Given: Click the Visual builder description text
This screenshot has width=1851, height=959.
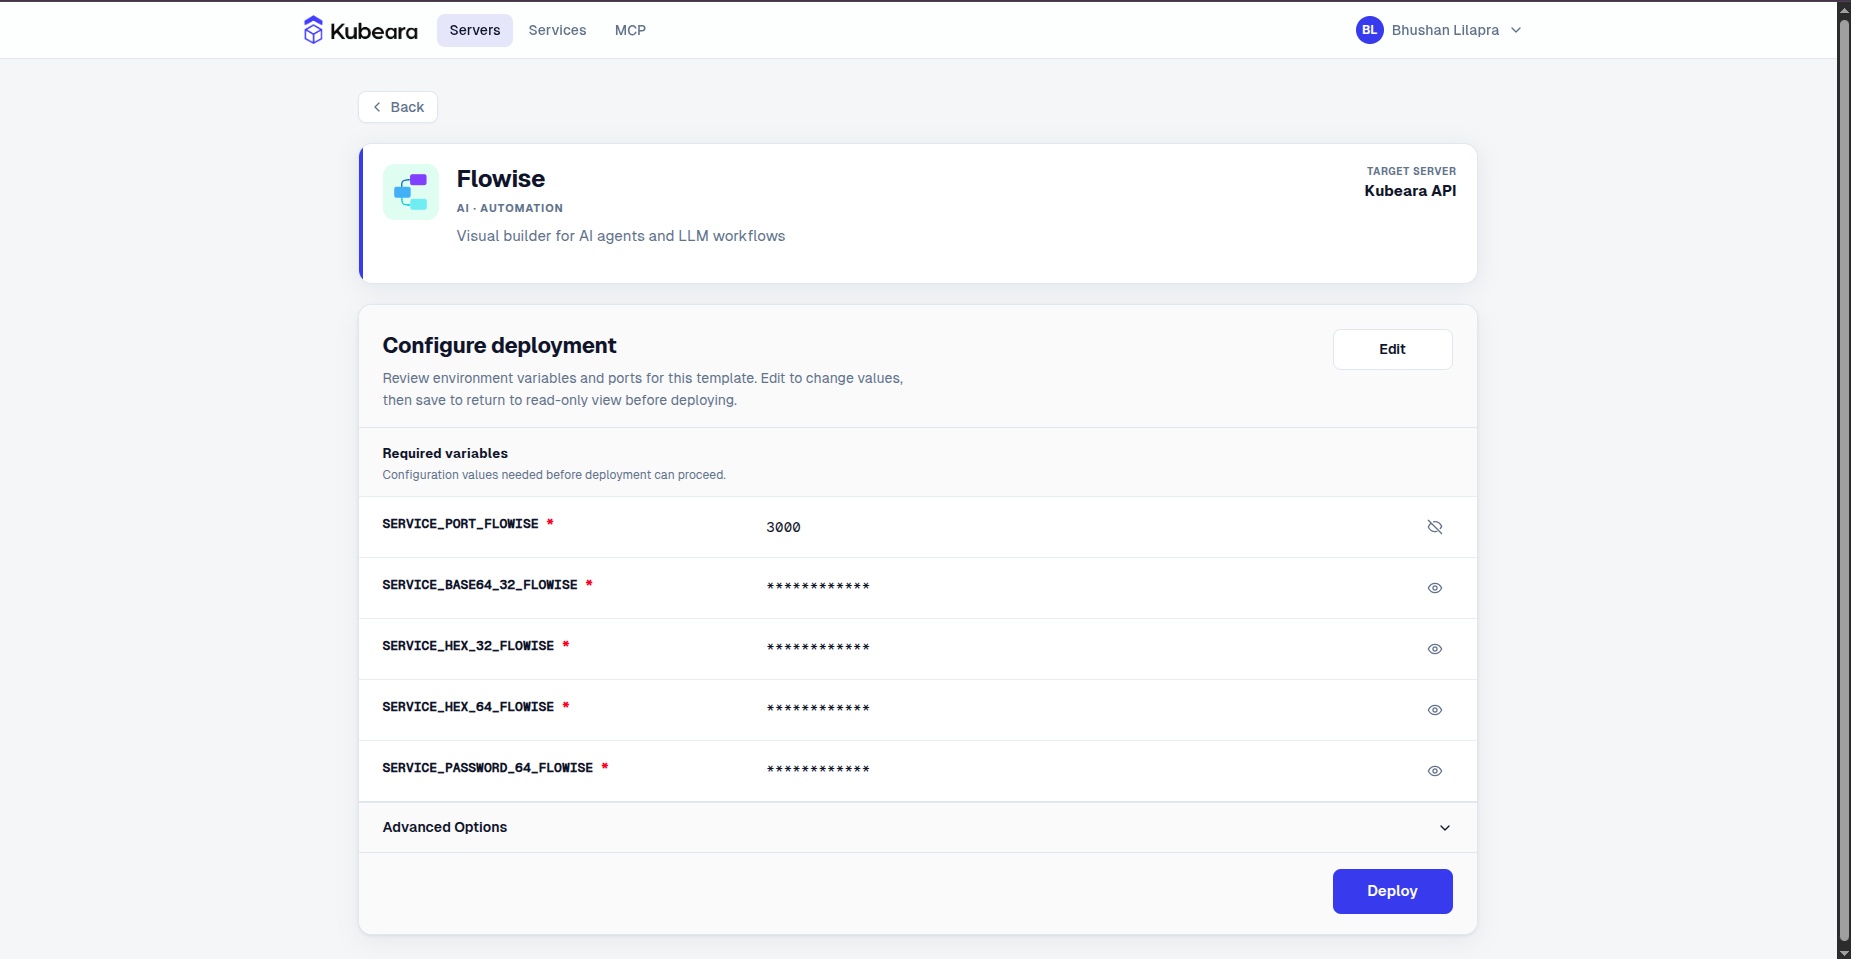Looking at the screenshot, I should (x=621, y=236).
